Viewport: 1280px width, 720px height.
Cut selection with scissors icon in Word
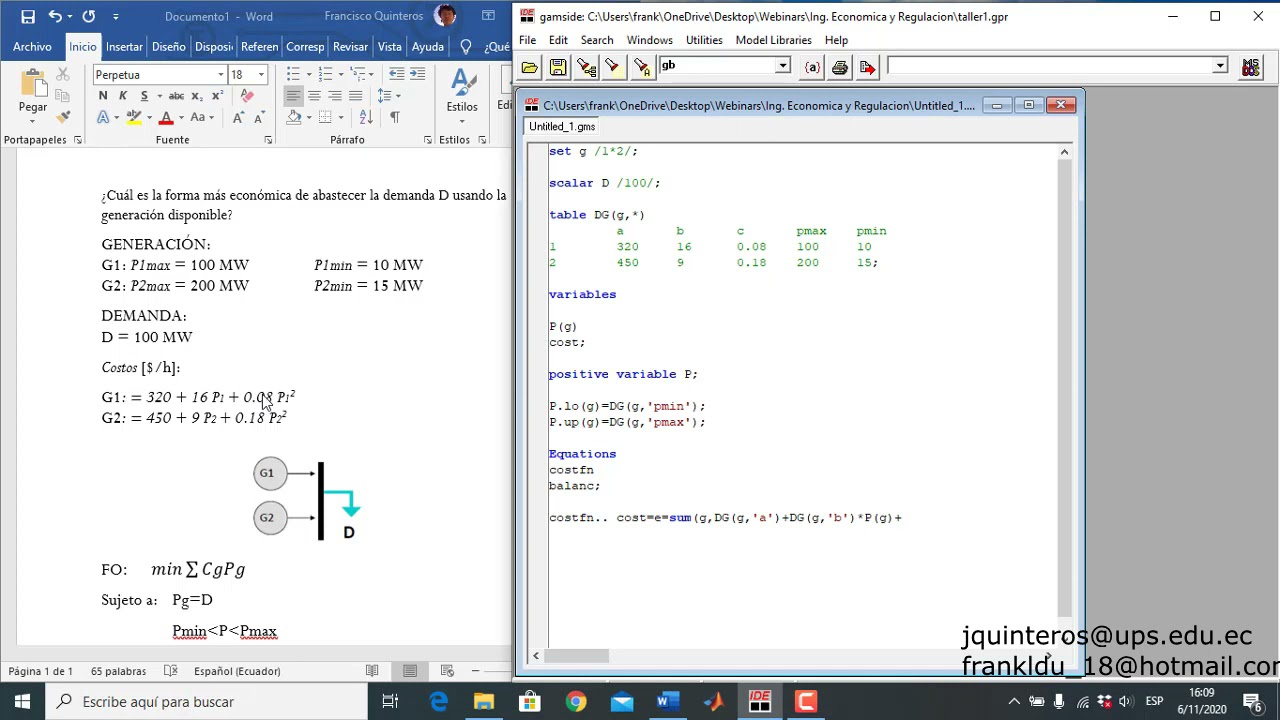[x=63, y=75]
